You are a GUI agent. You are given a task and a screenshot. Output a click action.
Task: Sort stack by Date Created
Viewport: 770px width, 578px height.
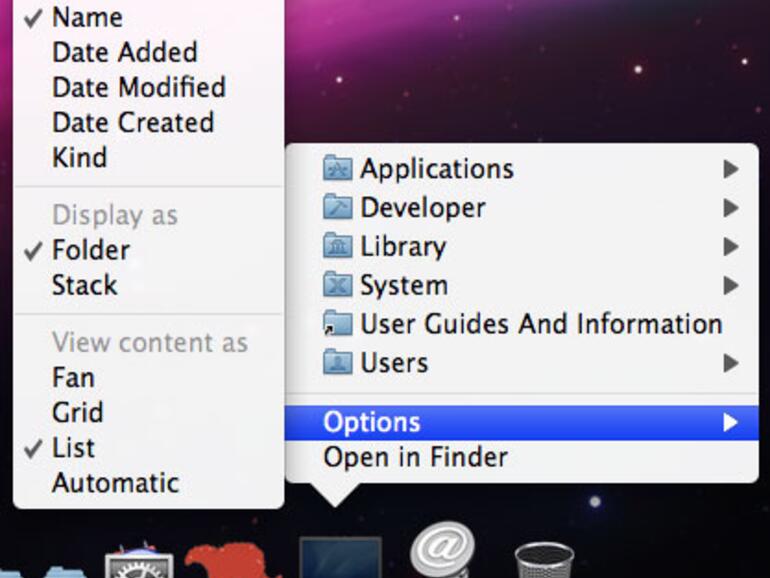pyautogui.click(x=148, y=122)
